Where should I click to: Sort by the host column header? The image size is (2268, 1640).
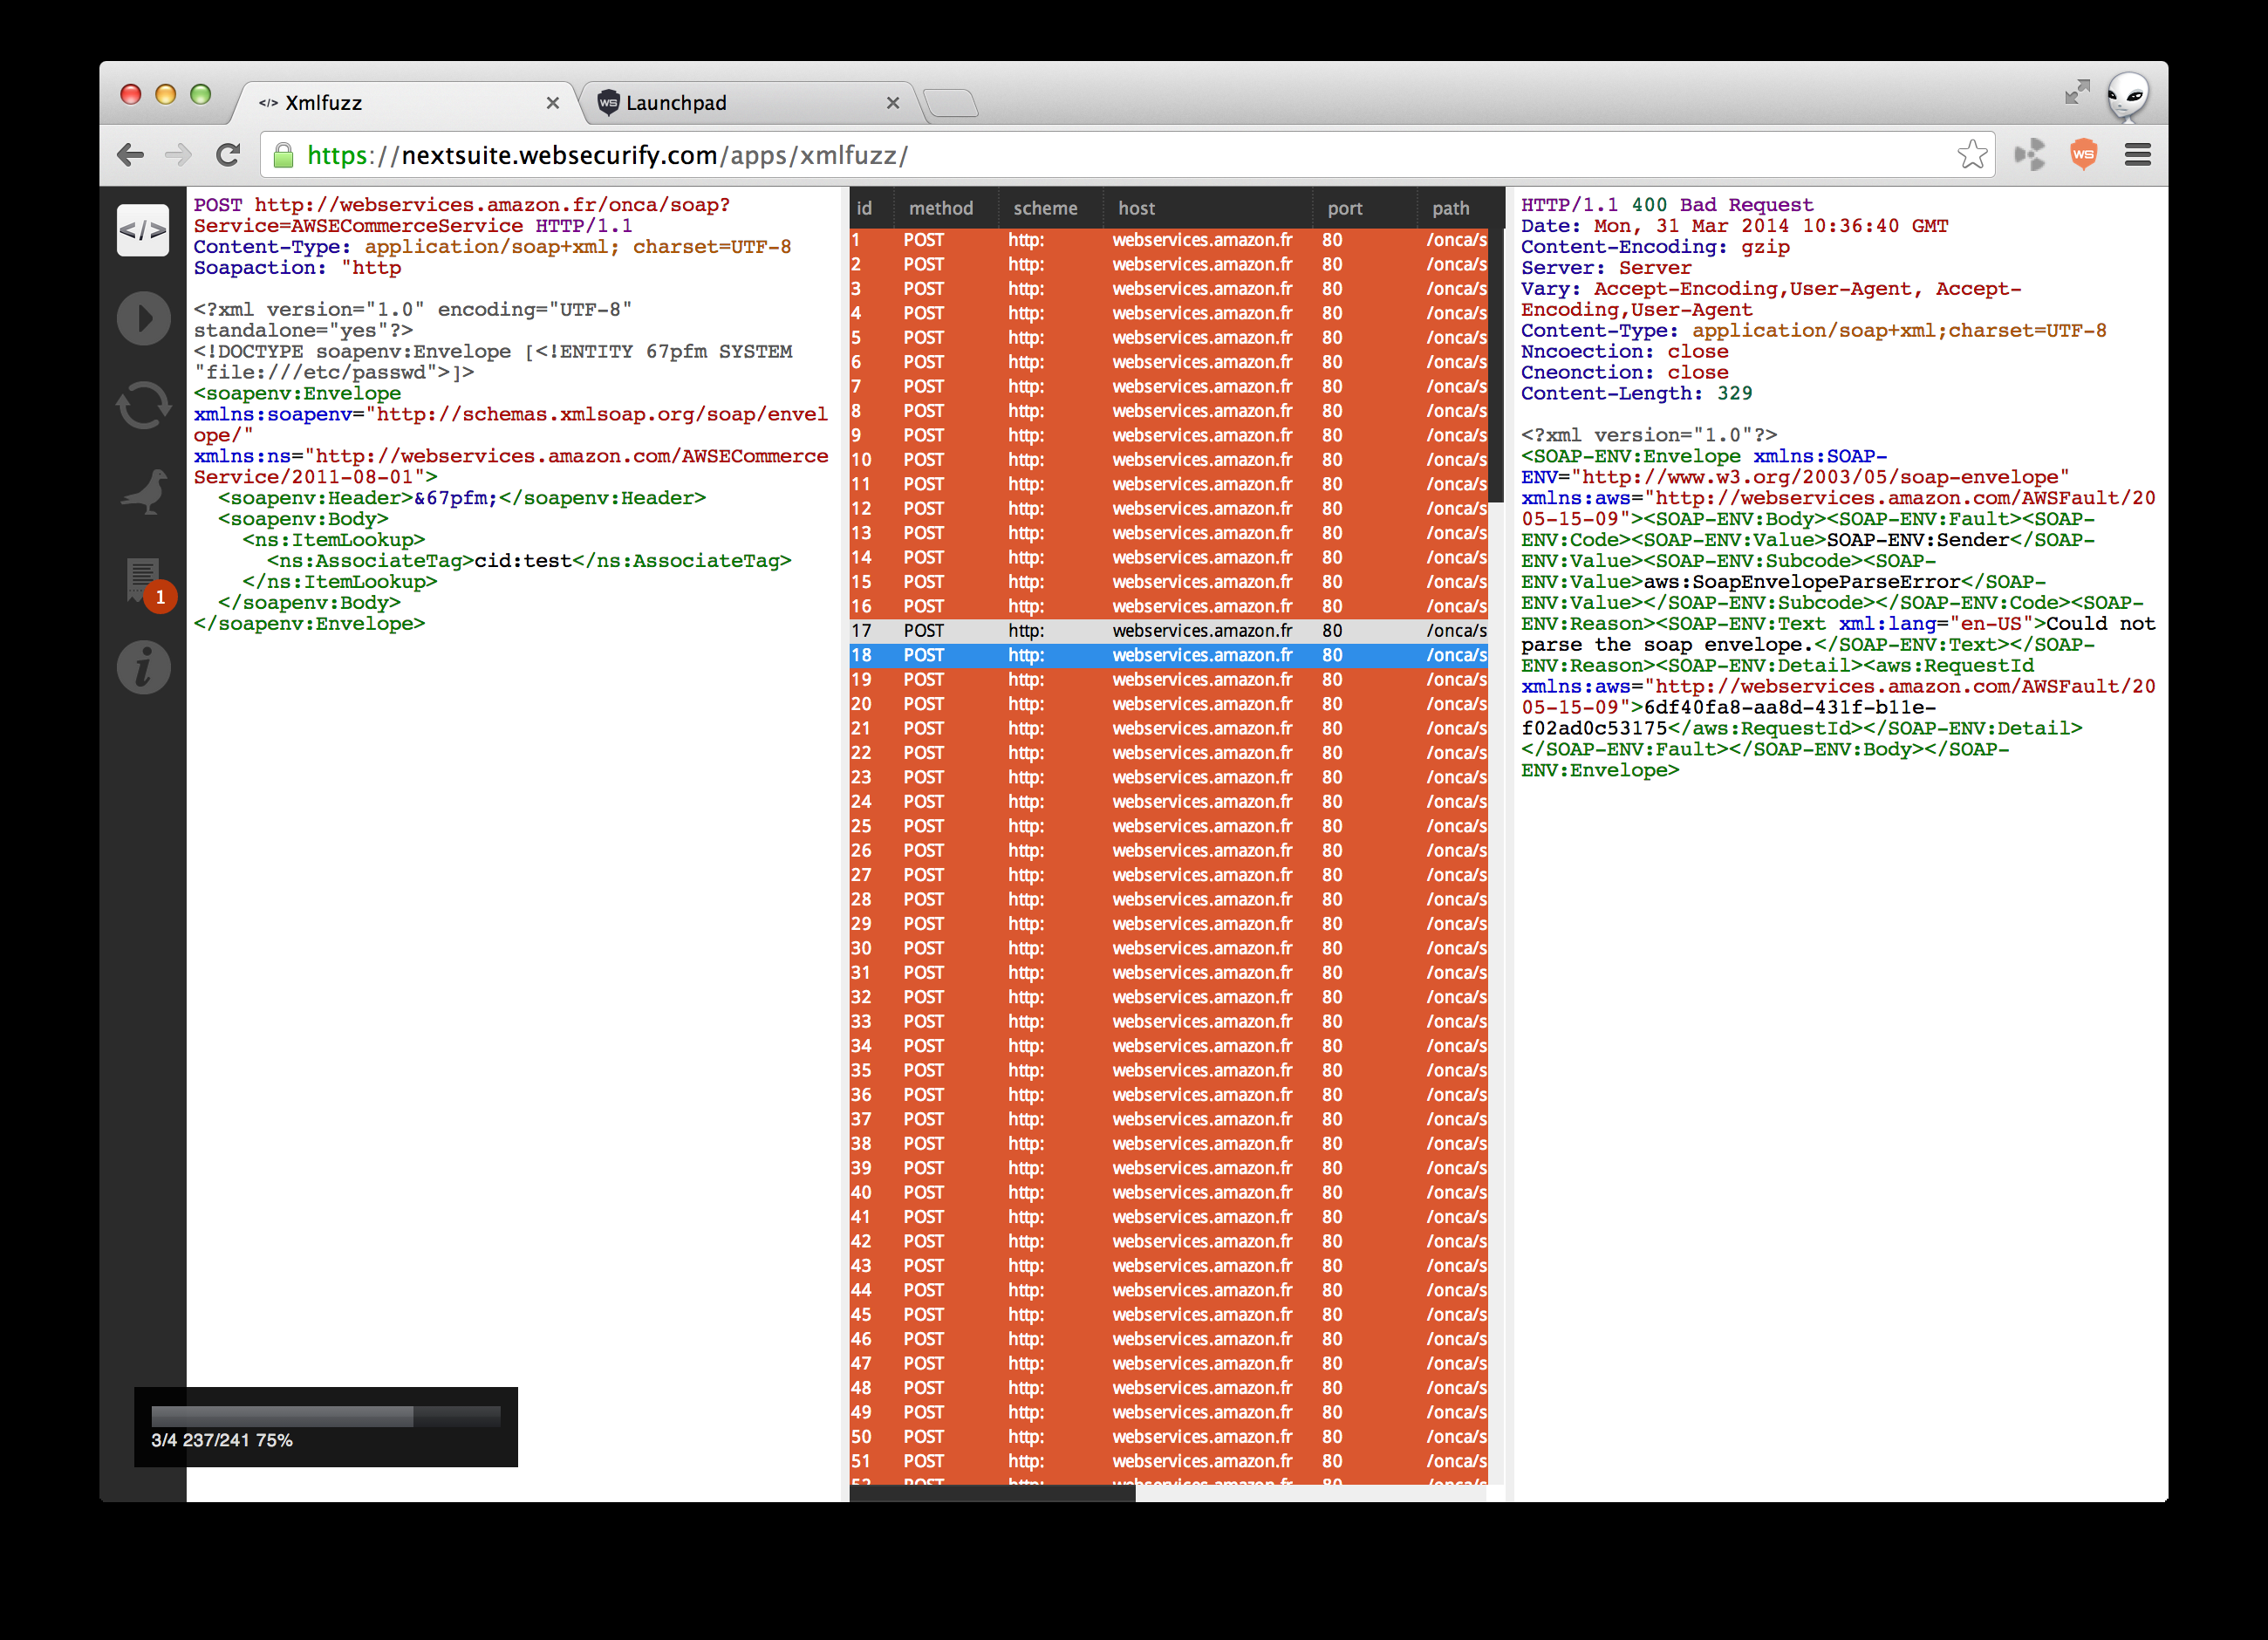pos(1136,208)
